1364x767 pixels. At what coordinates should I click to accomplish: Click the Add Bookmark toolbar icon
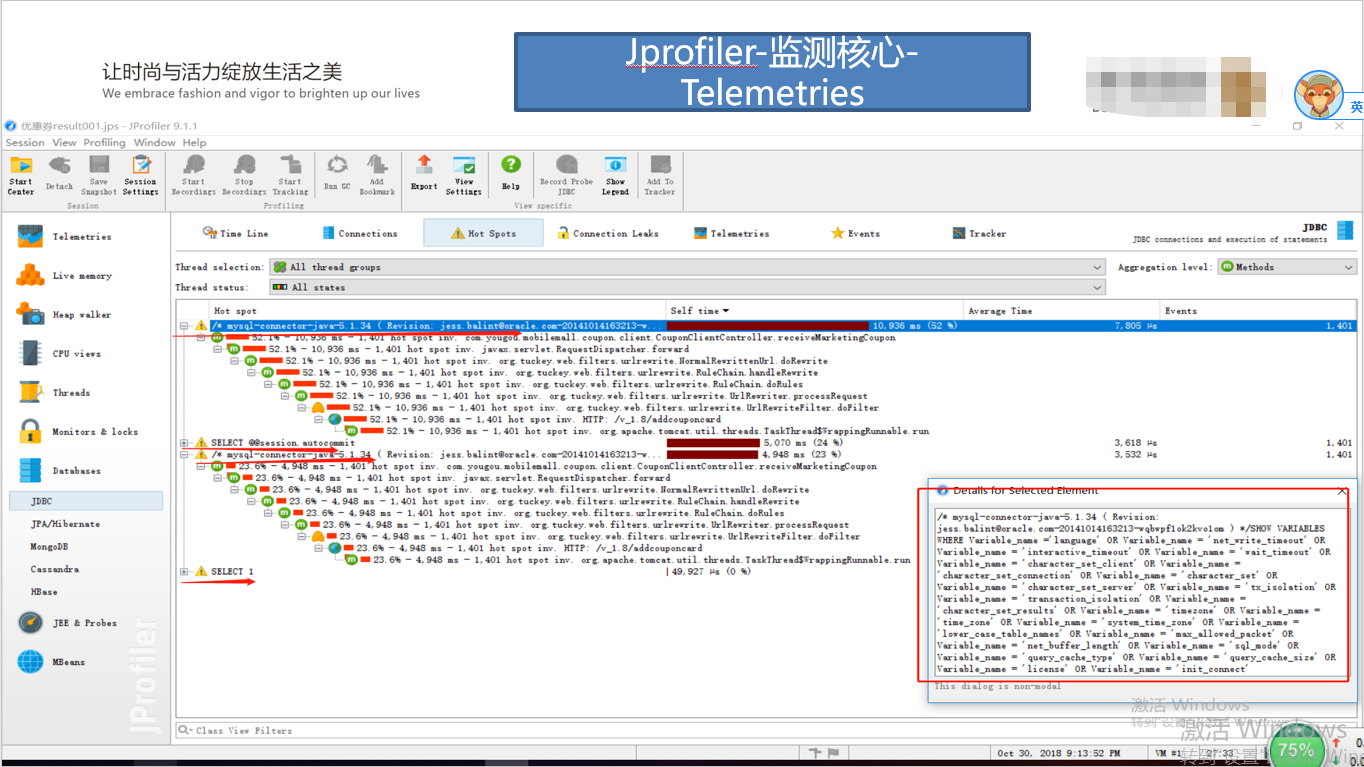pyautogui.click(x=377, y=174)
